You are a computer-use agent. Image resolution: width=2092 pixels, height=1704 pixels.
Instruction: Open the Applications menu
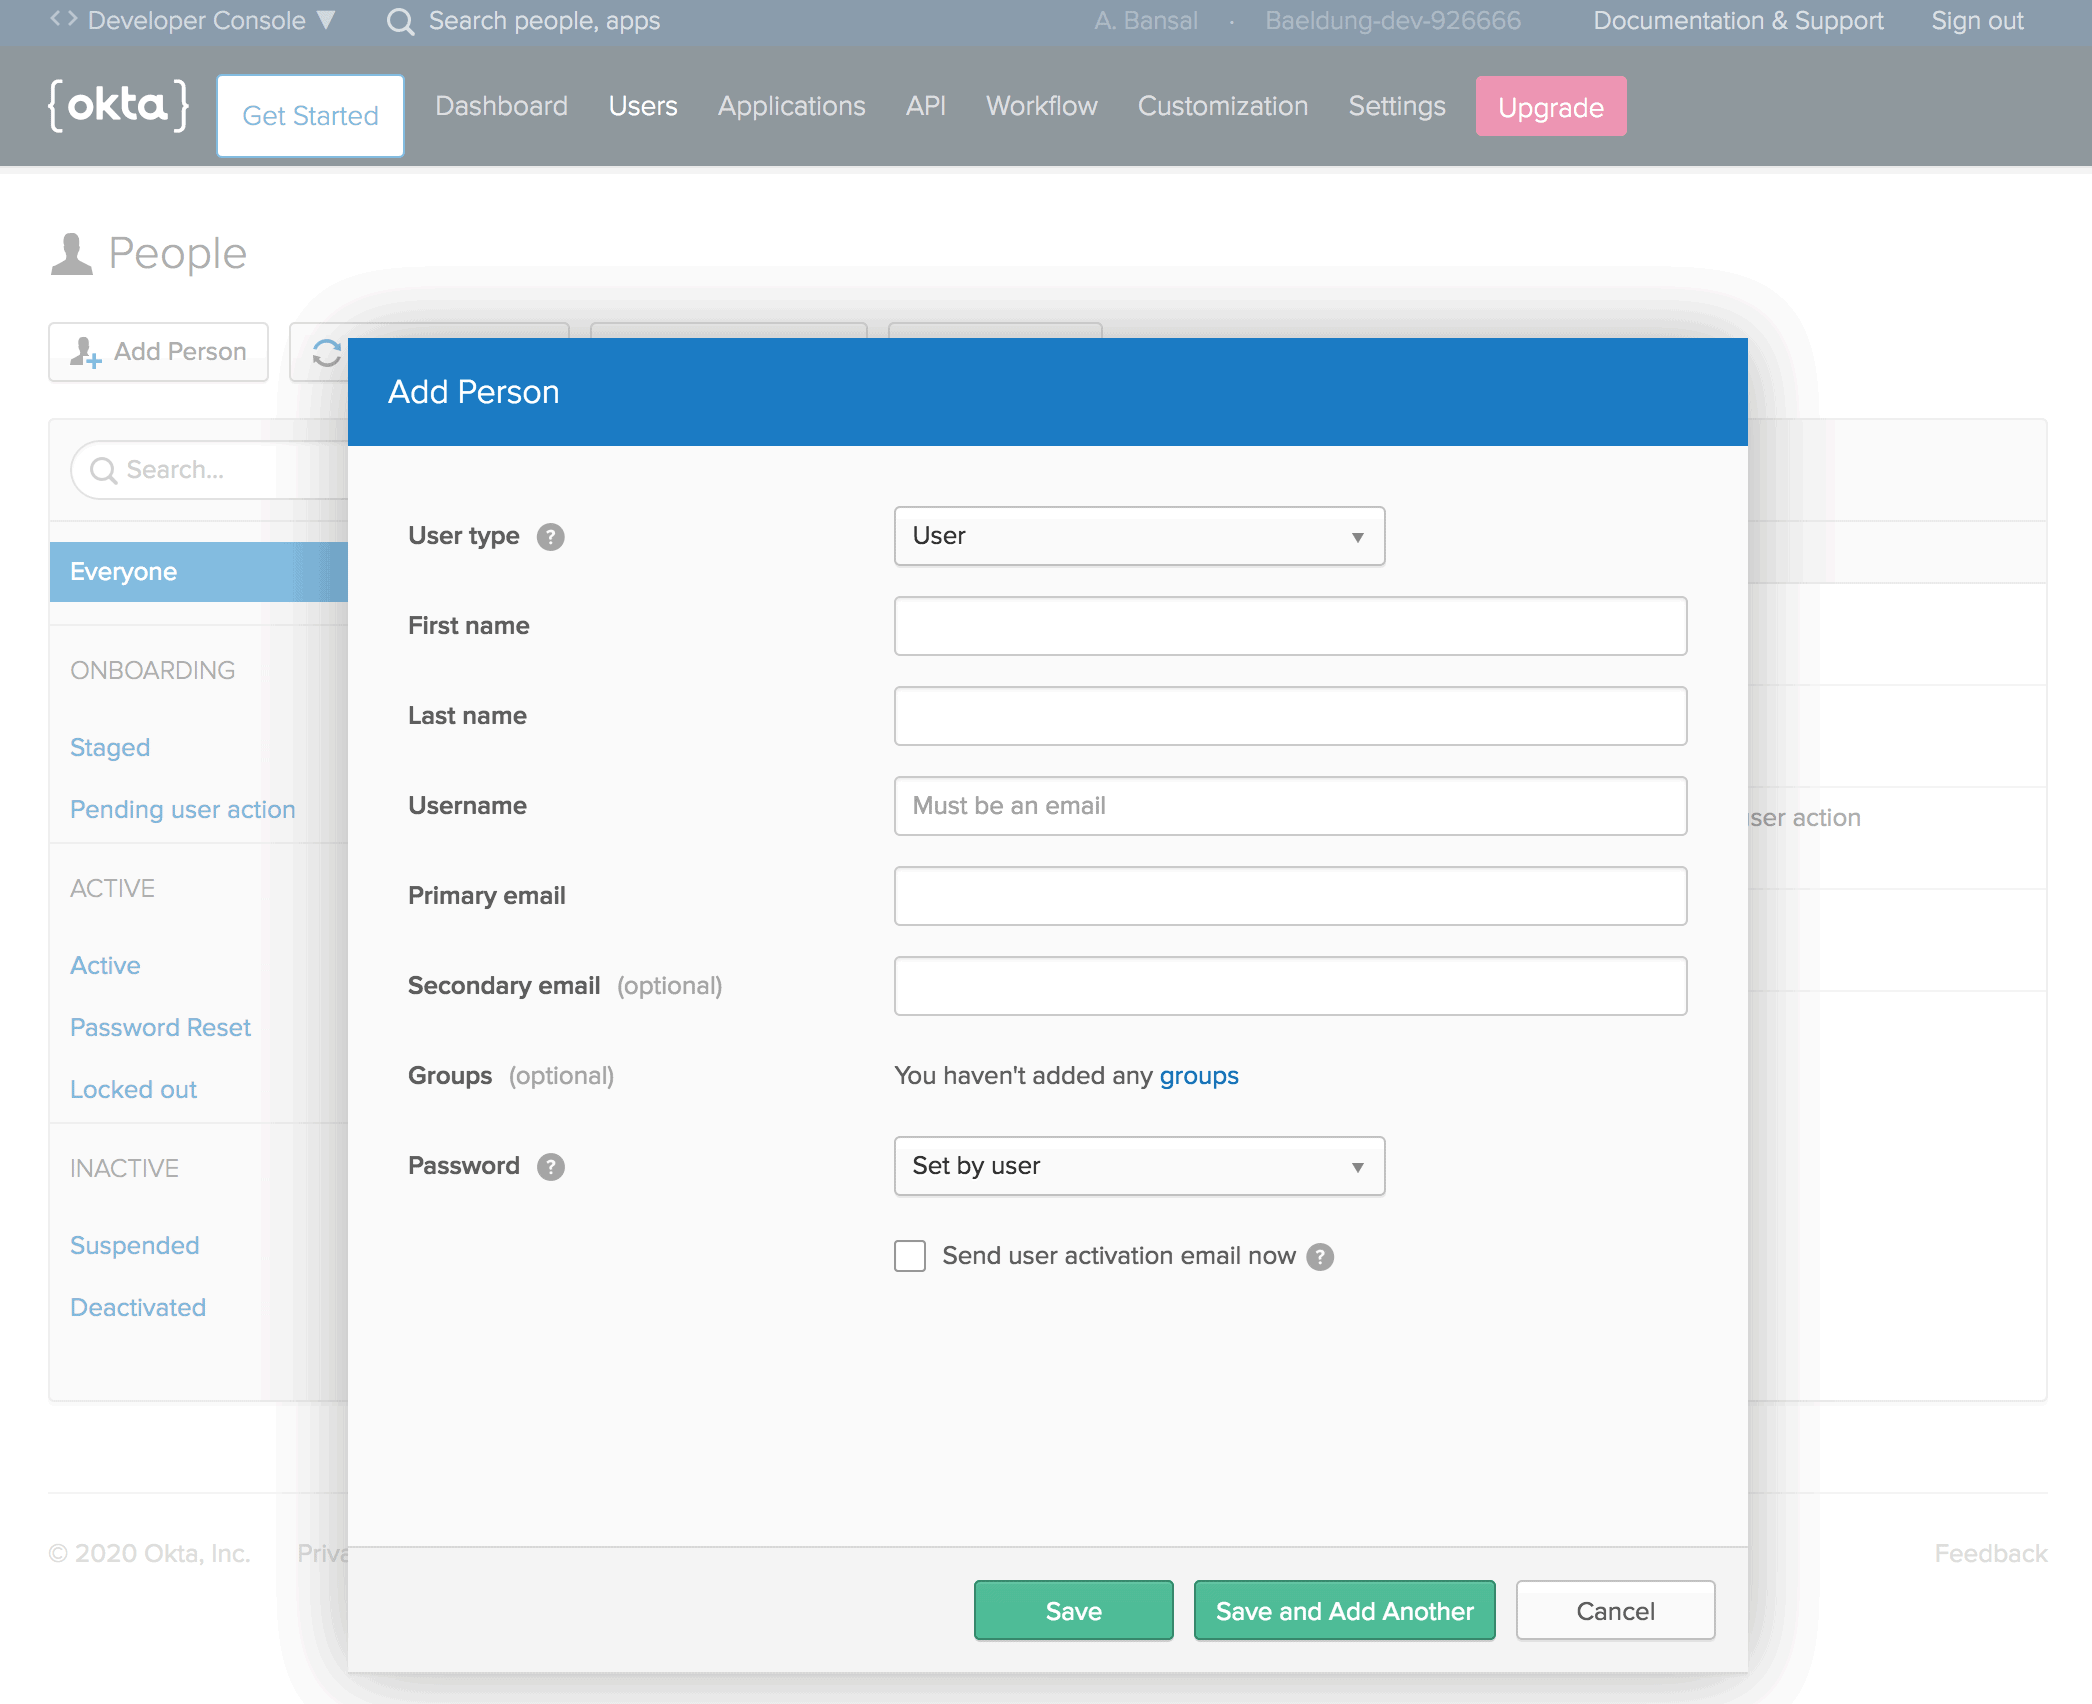[x=791, y=106]
